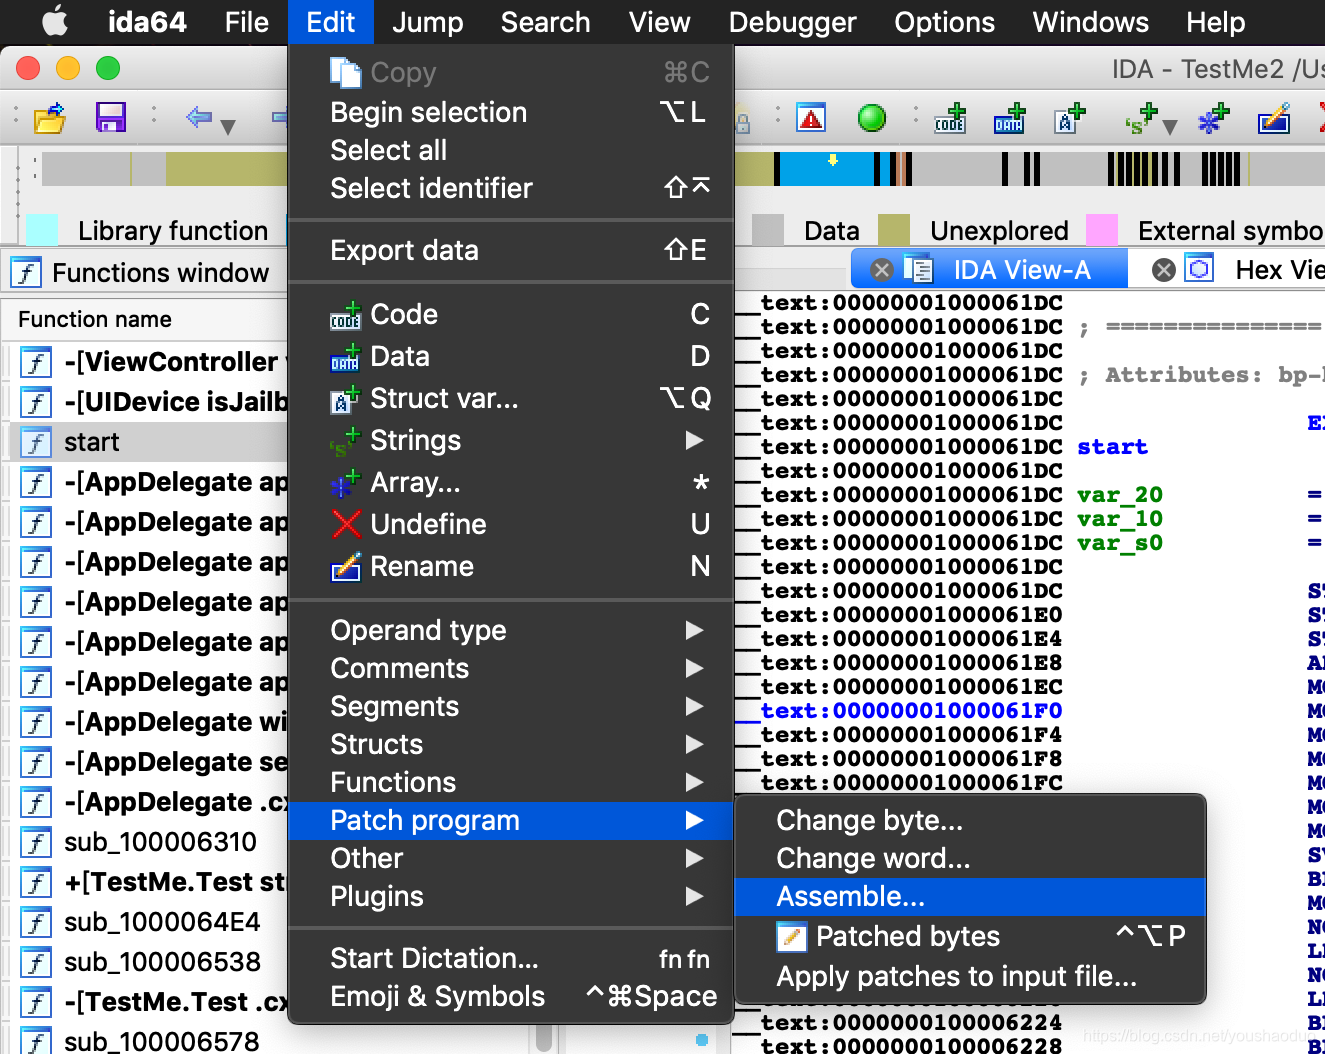Screen dimensions: 1325x1054
Task: Close the IDA View-A tab
Action: coord(881,270)
